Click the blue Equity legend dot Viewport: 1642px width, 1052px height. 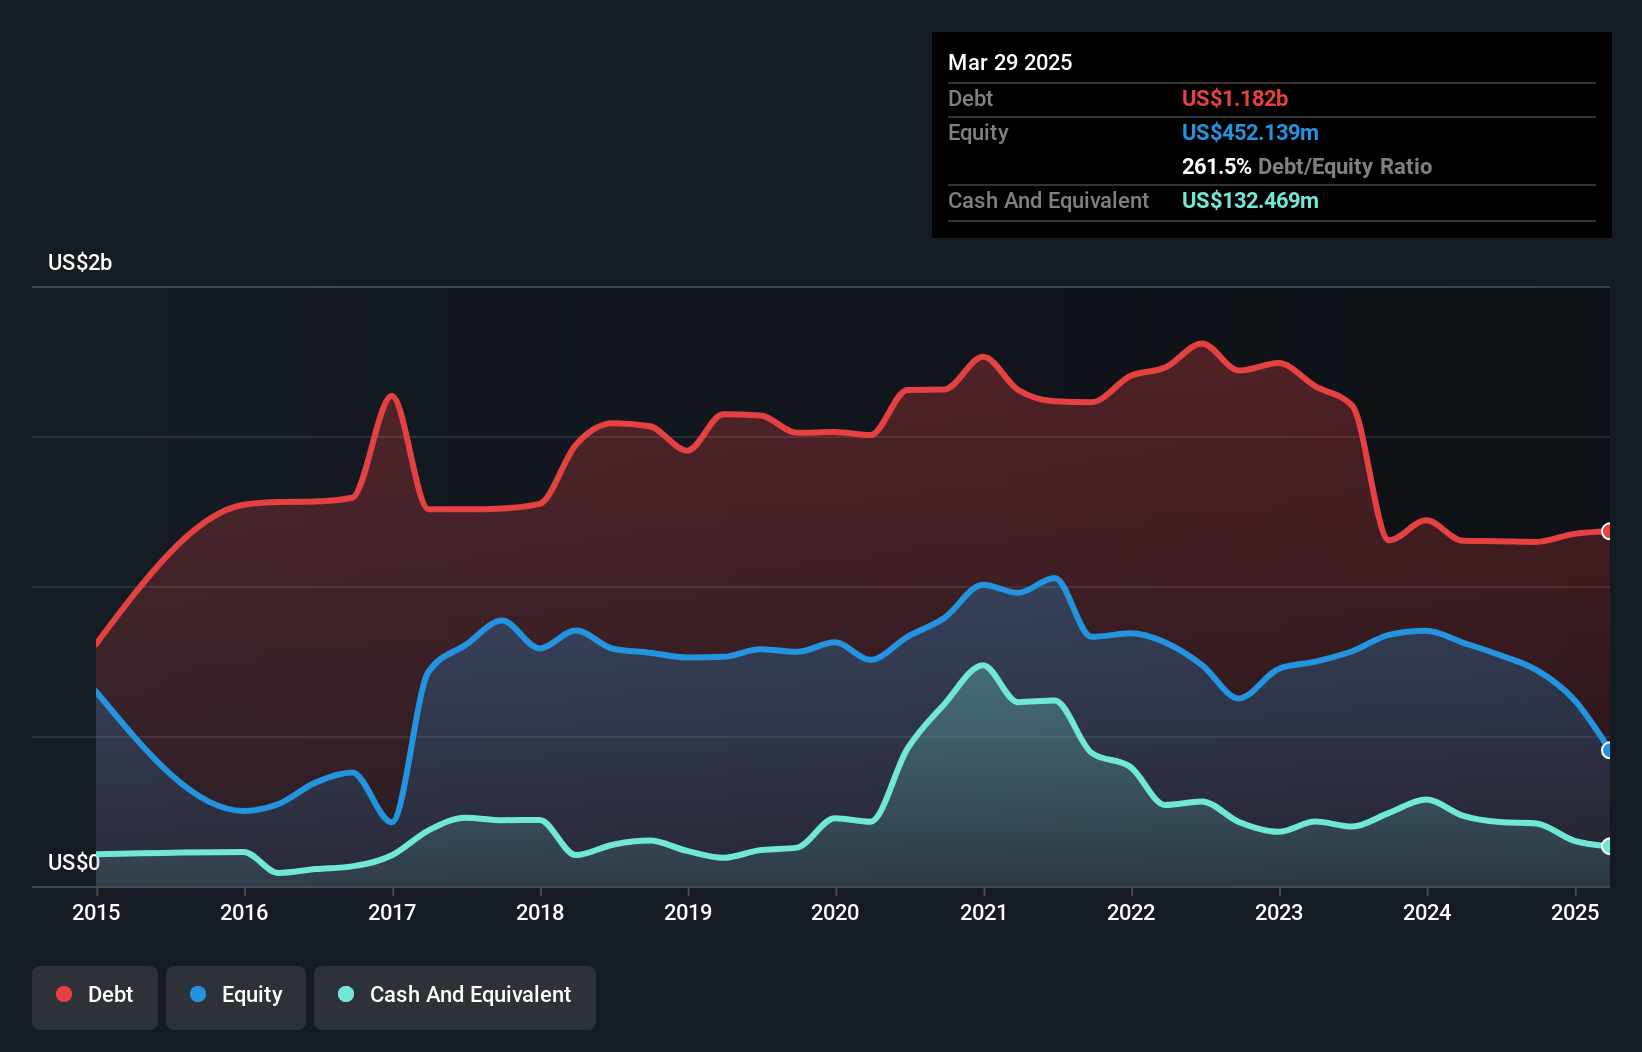(x=198, y=994)
